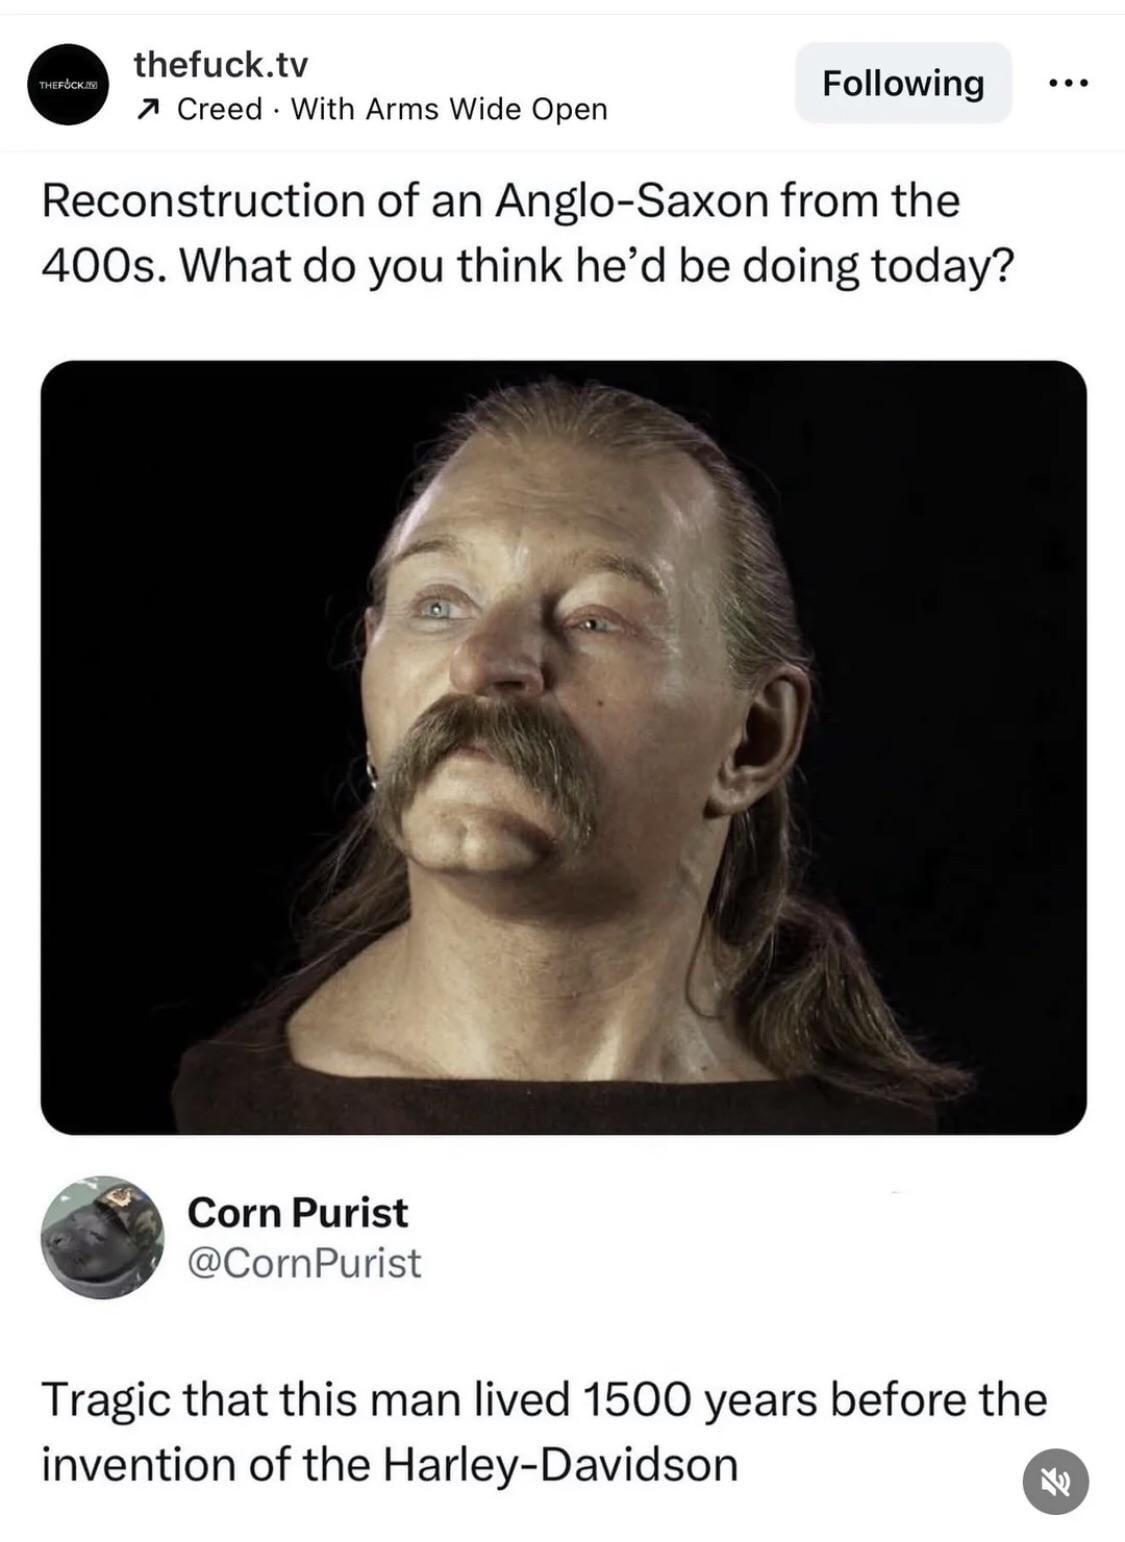This screenshot has width=1125, height=1542.
Task: Open thefuck.tv black profile avatar
Action: pos(68,84)
